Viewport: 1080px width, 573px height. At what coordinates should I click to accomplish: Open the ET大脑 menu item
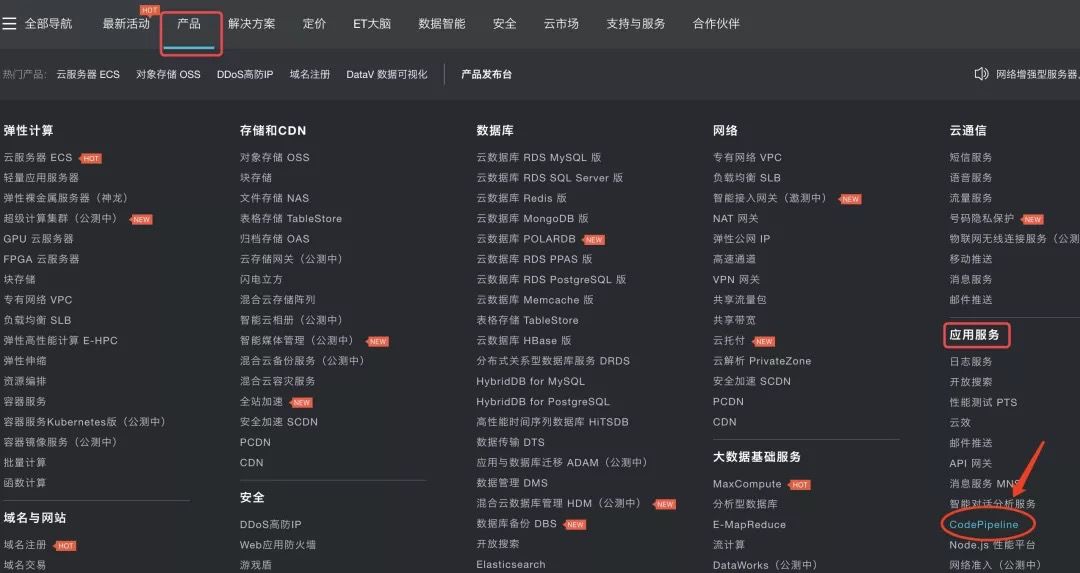(x=372, y=23)
